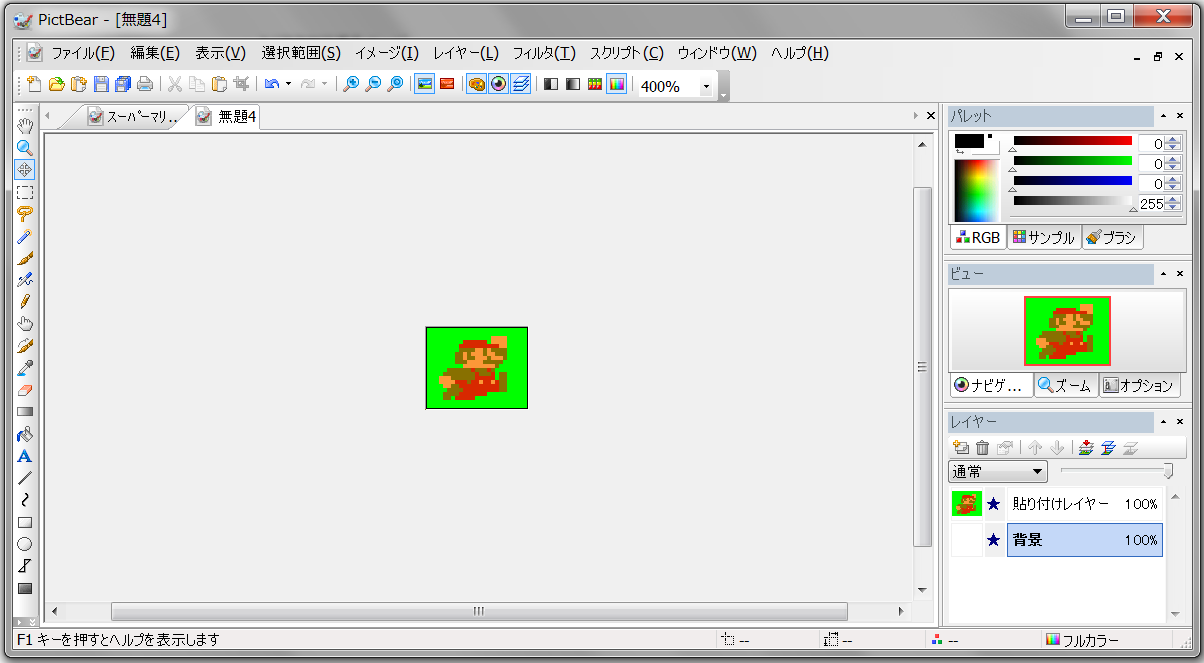
Task: Select the Hand pan tool
Action: (x=25, y=126)
